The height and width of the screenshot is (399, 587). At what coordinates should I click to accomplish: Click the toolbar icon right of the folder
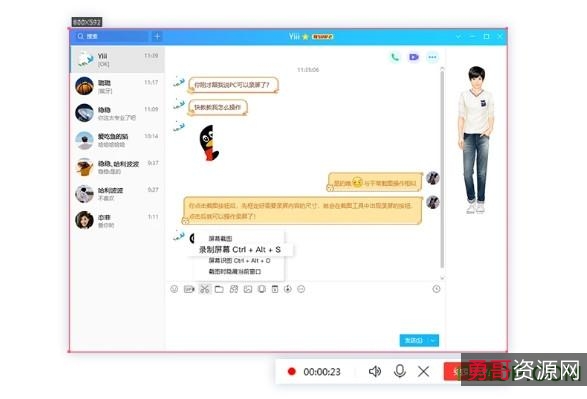pyautogui.click(x=234, y=289)
